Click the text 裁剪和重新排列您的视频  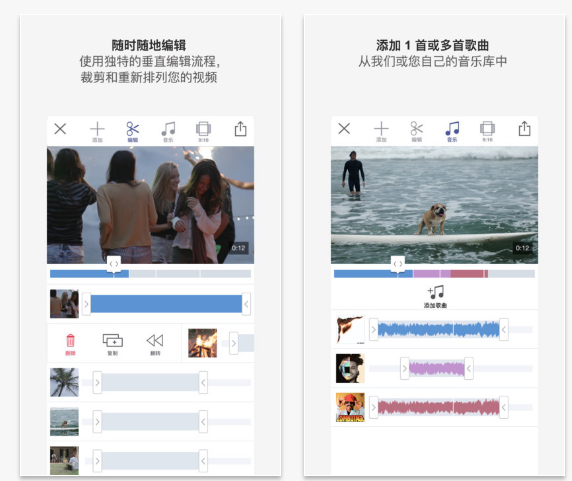[x=149, y=77]
